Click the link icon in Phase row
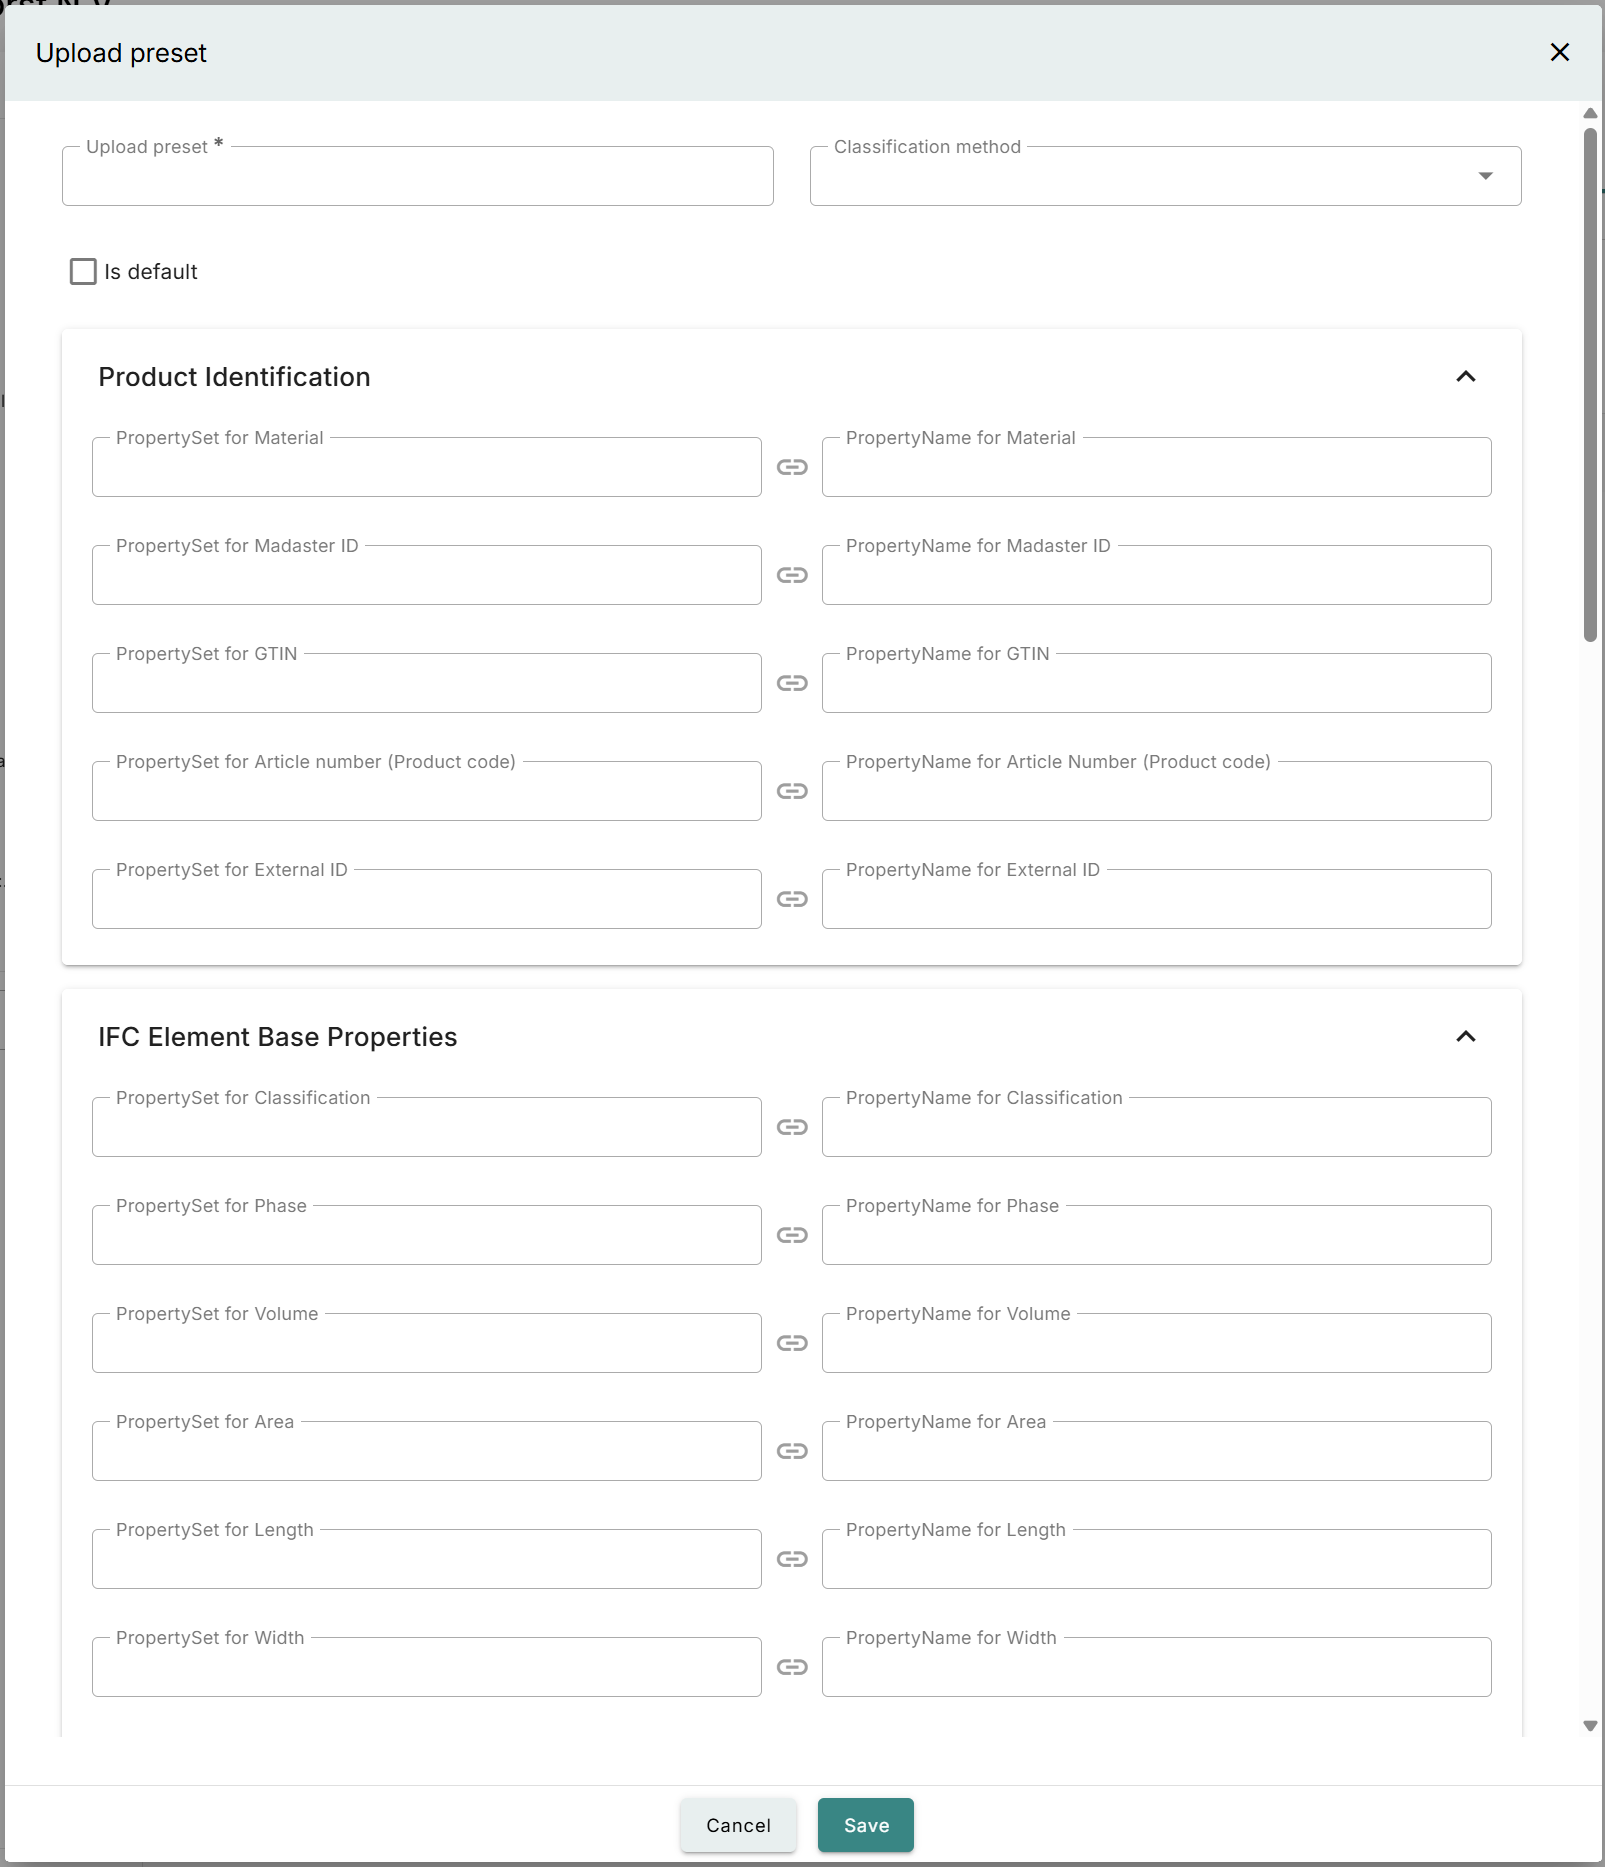Screen dimensions: 1605x1867 792,1235
